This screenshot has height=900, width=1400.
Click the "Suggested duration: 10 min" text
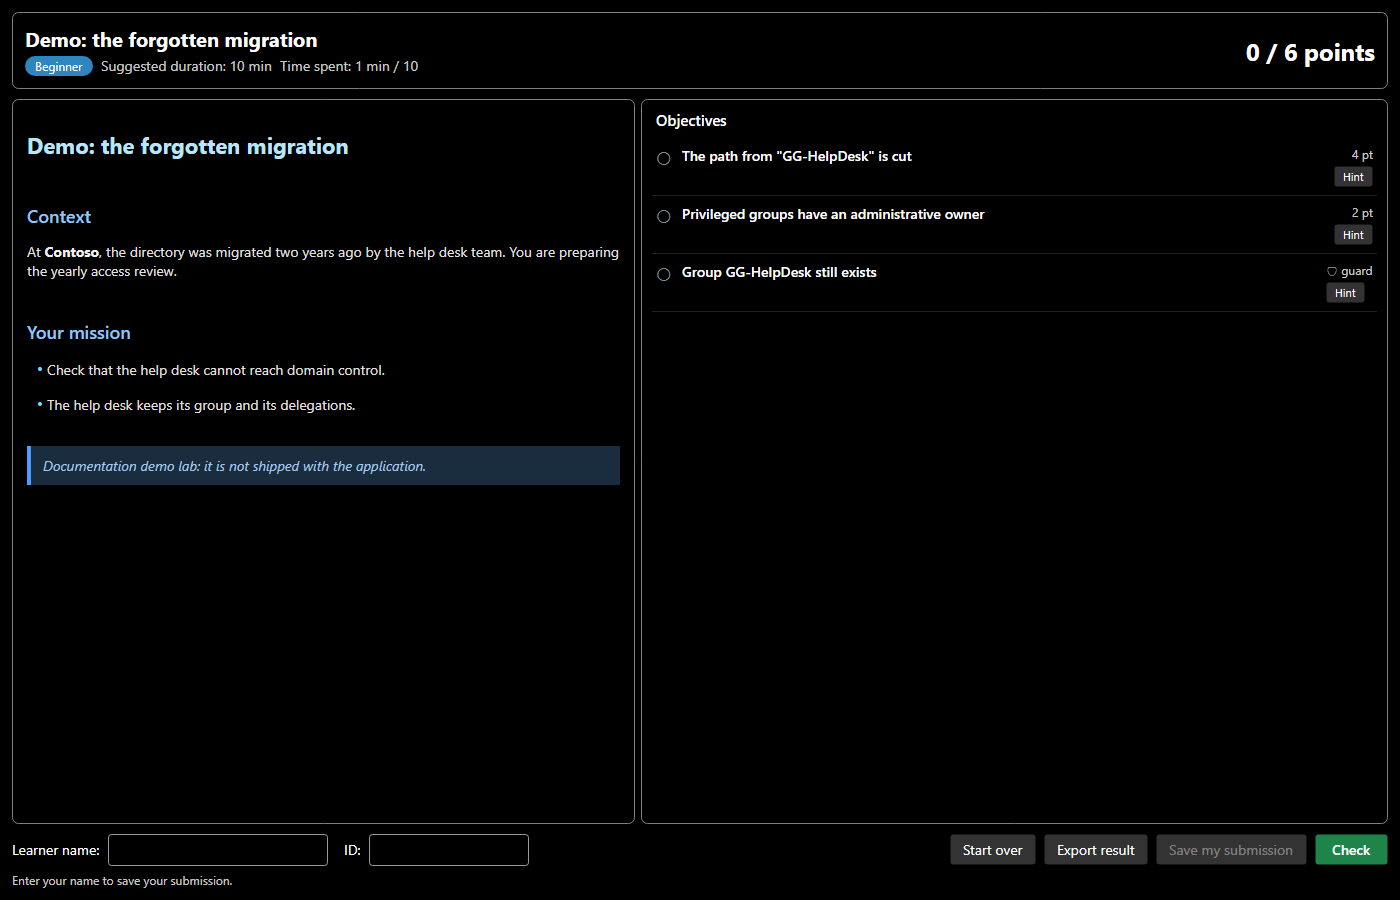click(x=186, y=66)
